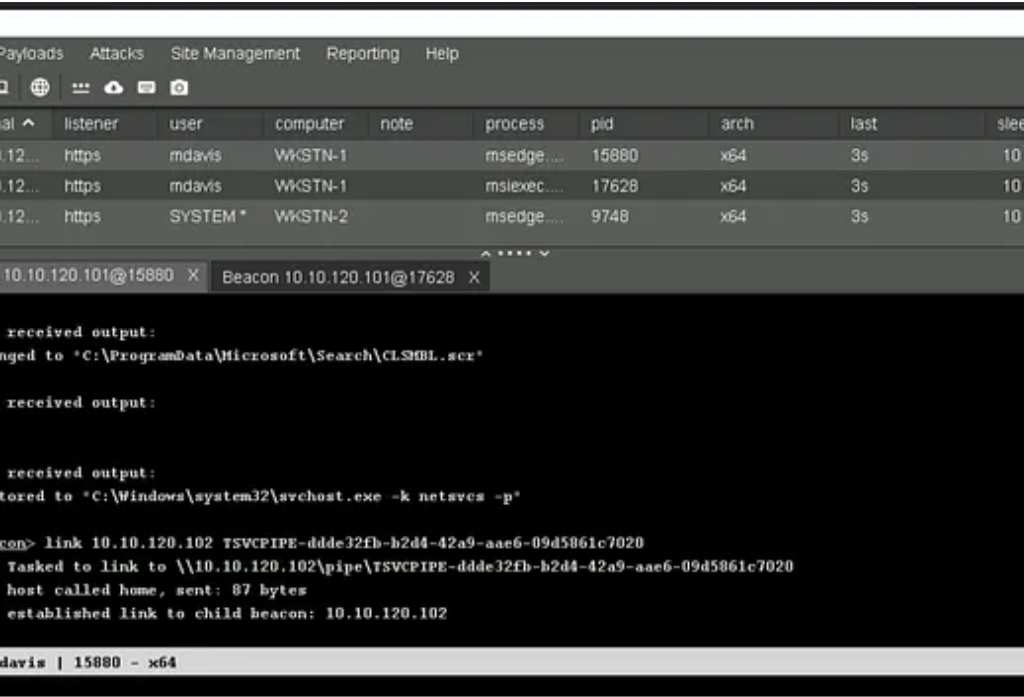This screenshot has width=1024, height=697.
Task: Open the Help menu
Action: tap(441, 54)
